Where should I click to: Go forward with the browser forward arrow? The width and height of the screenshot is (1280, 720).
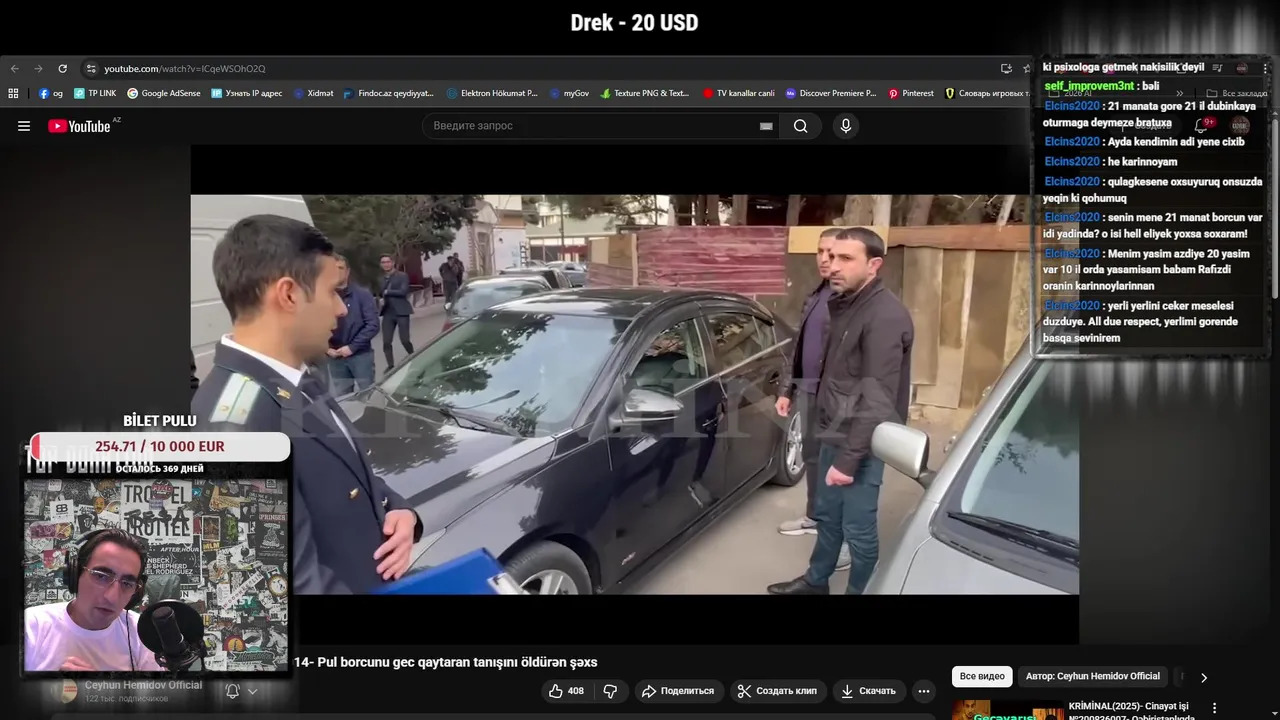38,69
